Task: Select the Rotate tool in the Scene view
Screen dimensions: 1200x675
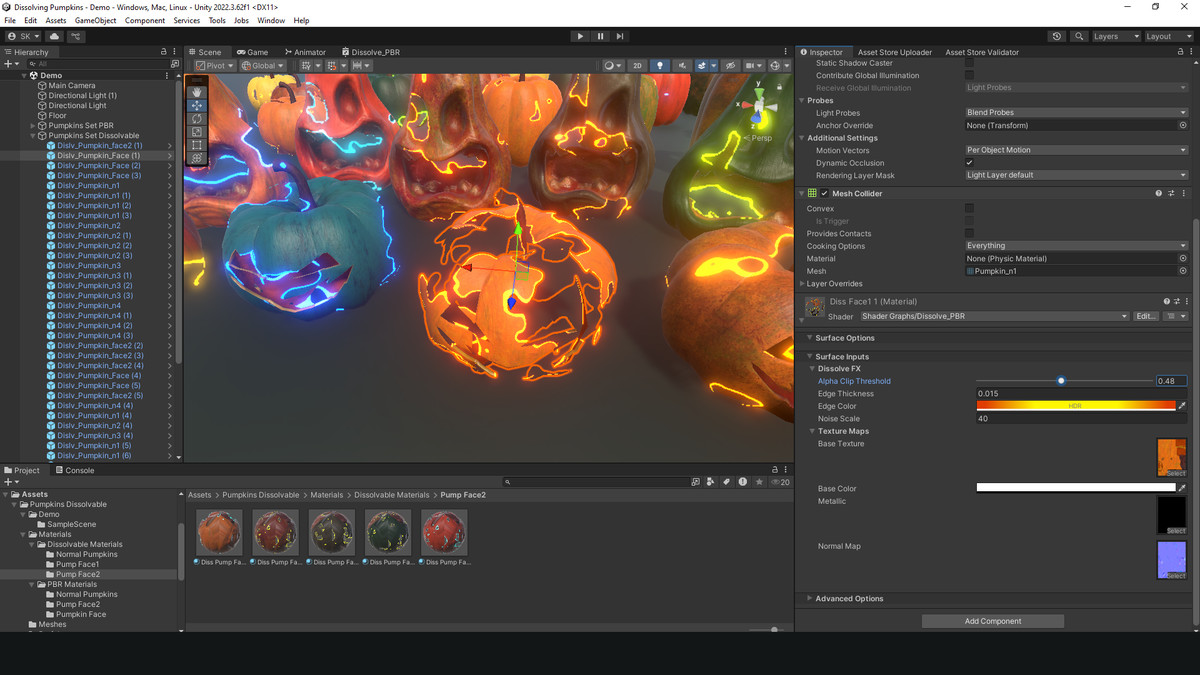Action: (x=196, y=118)
